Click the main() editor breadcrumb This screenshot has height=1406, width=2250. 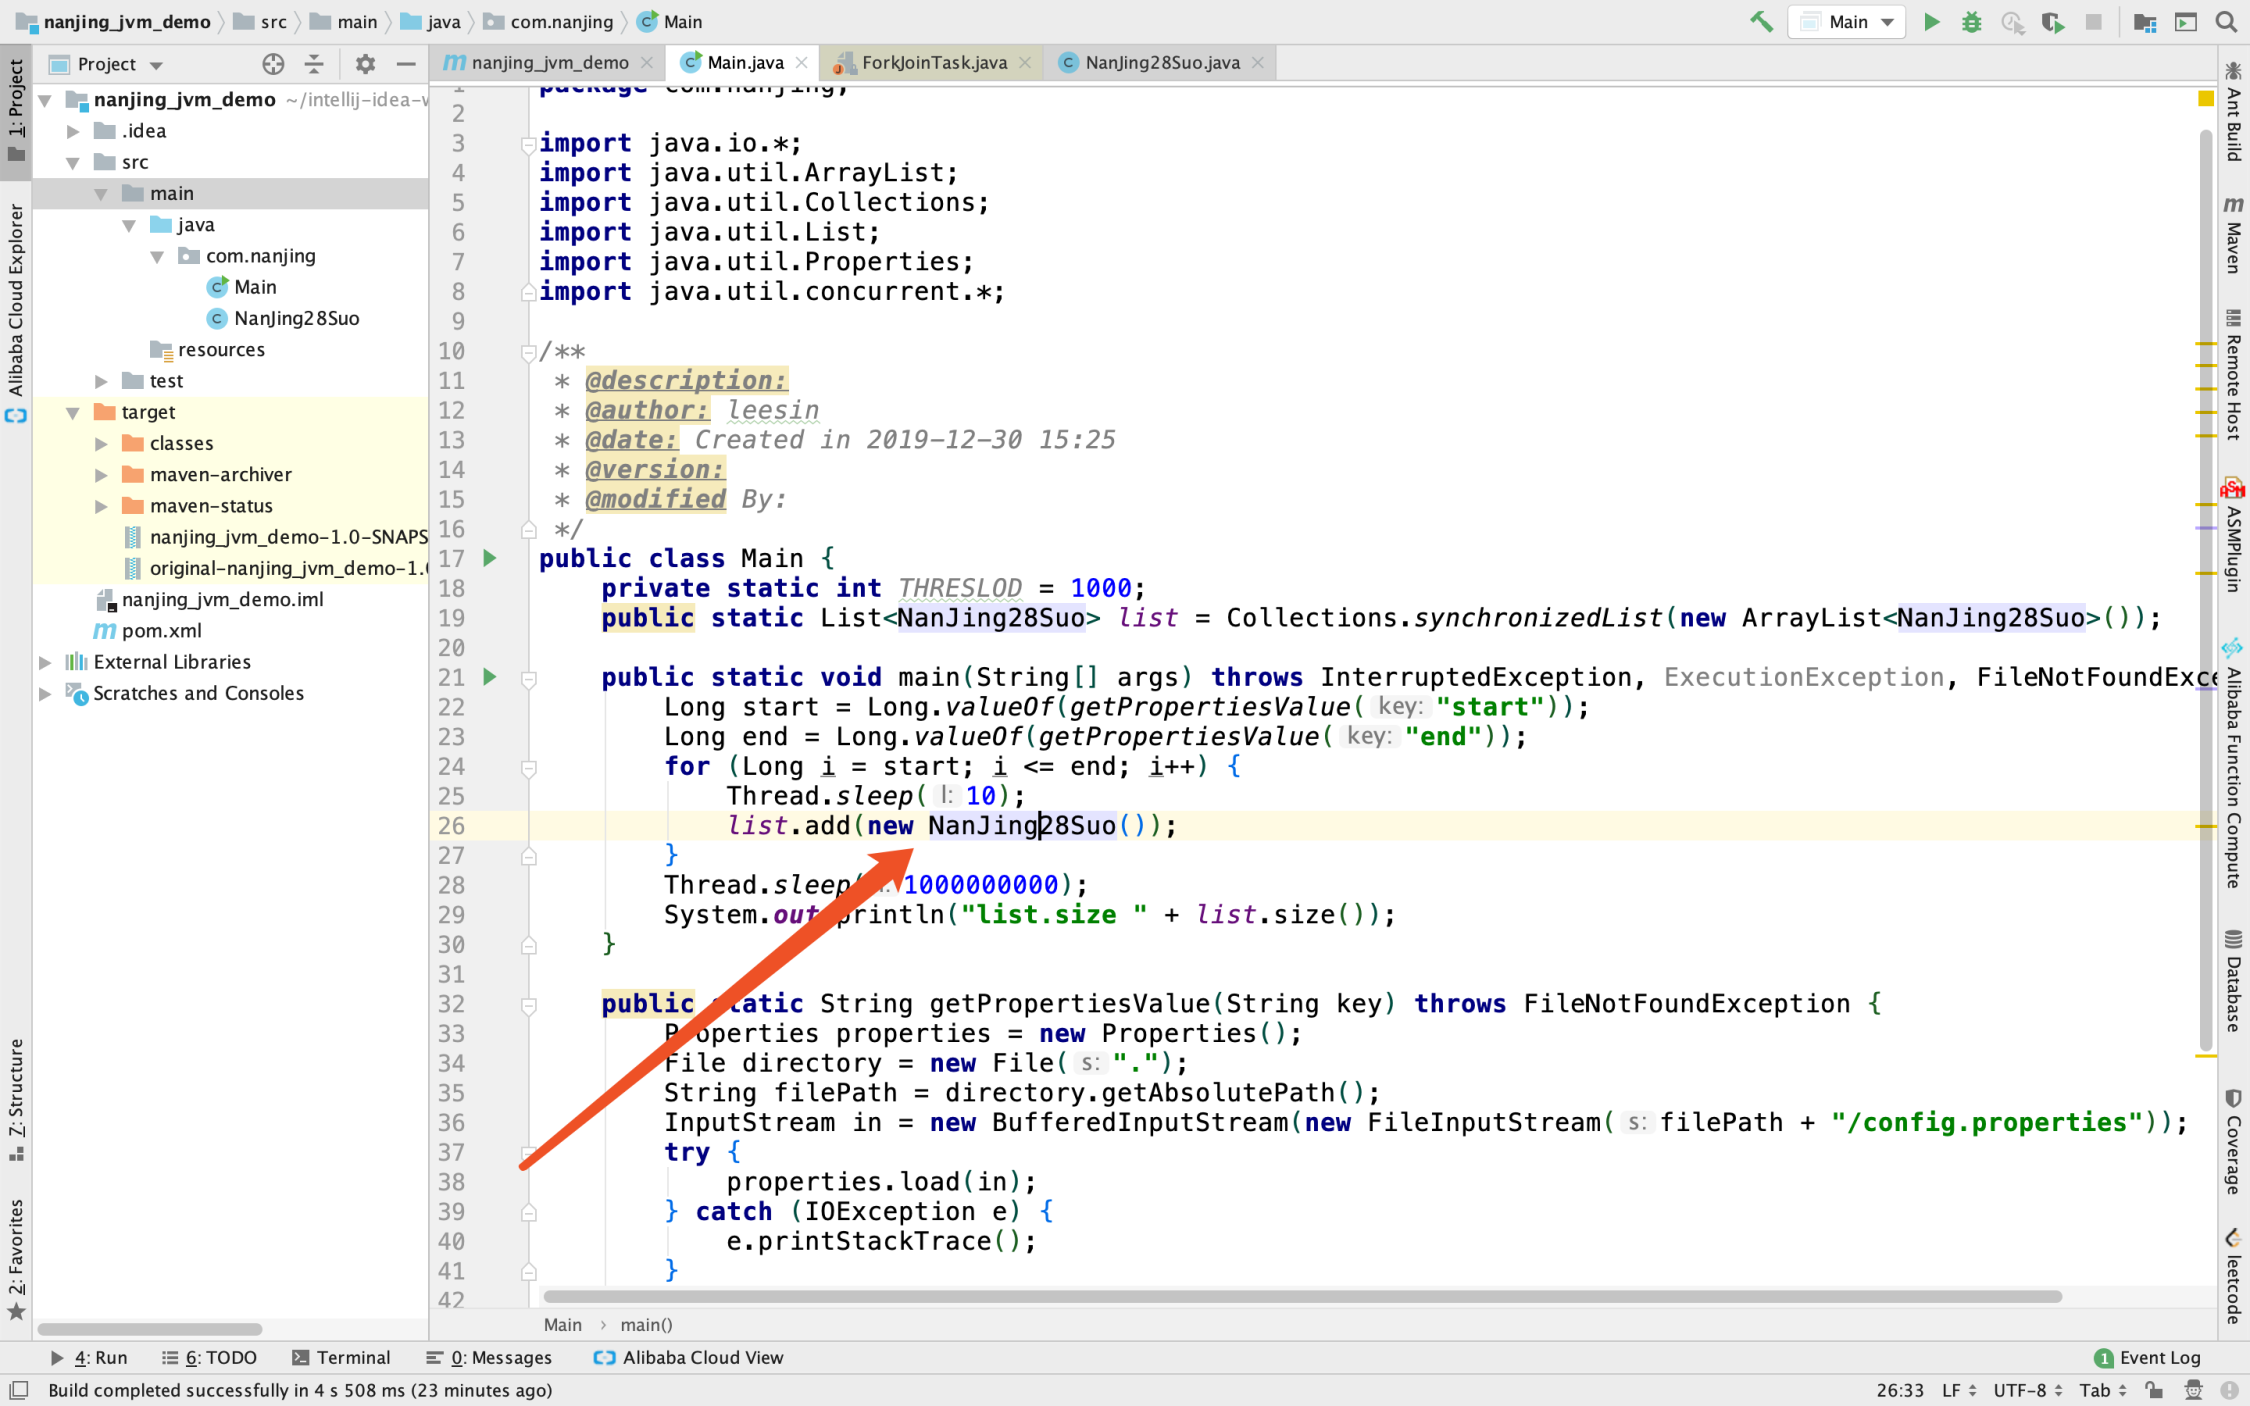646,1325
